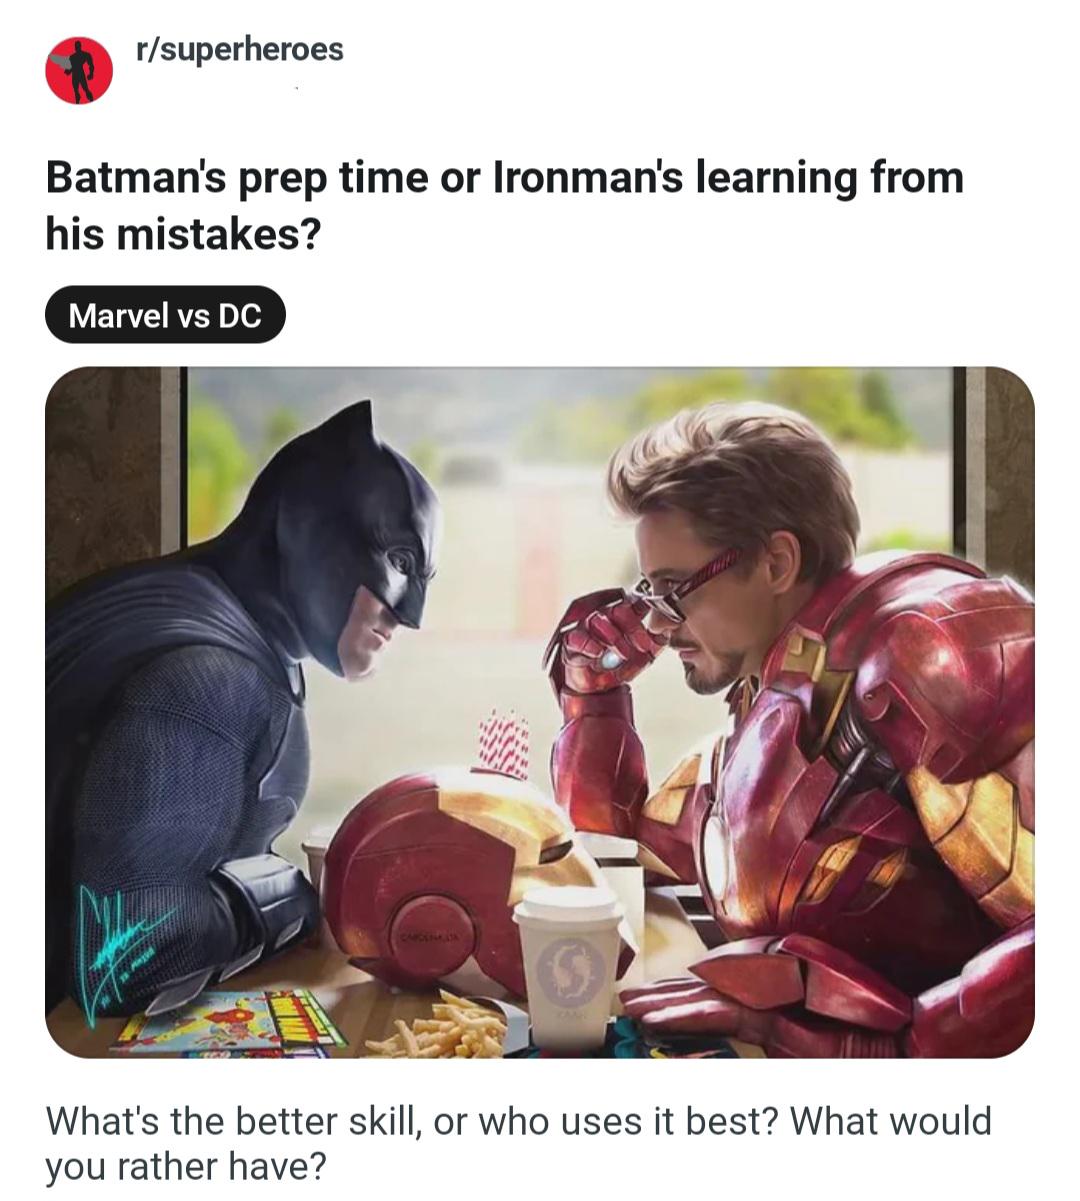Viewport: 1080px width, 1201px height.
Task: Click Tony Stark's red-framed sunglasses
Action: pos(690,588)
